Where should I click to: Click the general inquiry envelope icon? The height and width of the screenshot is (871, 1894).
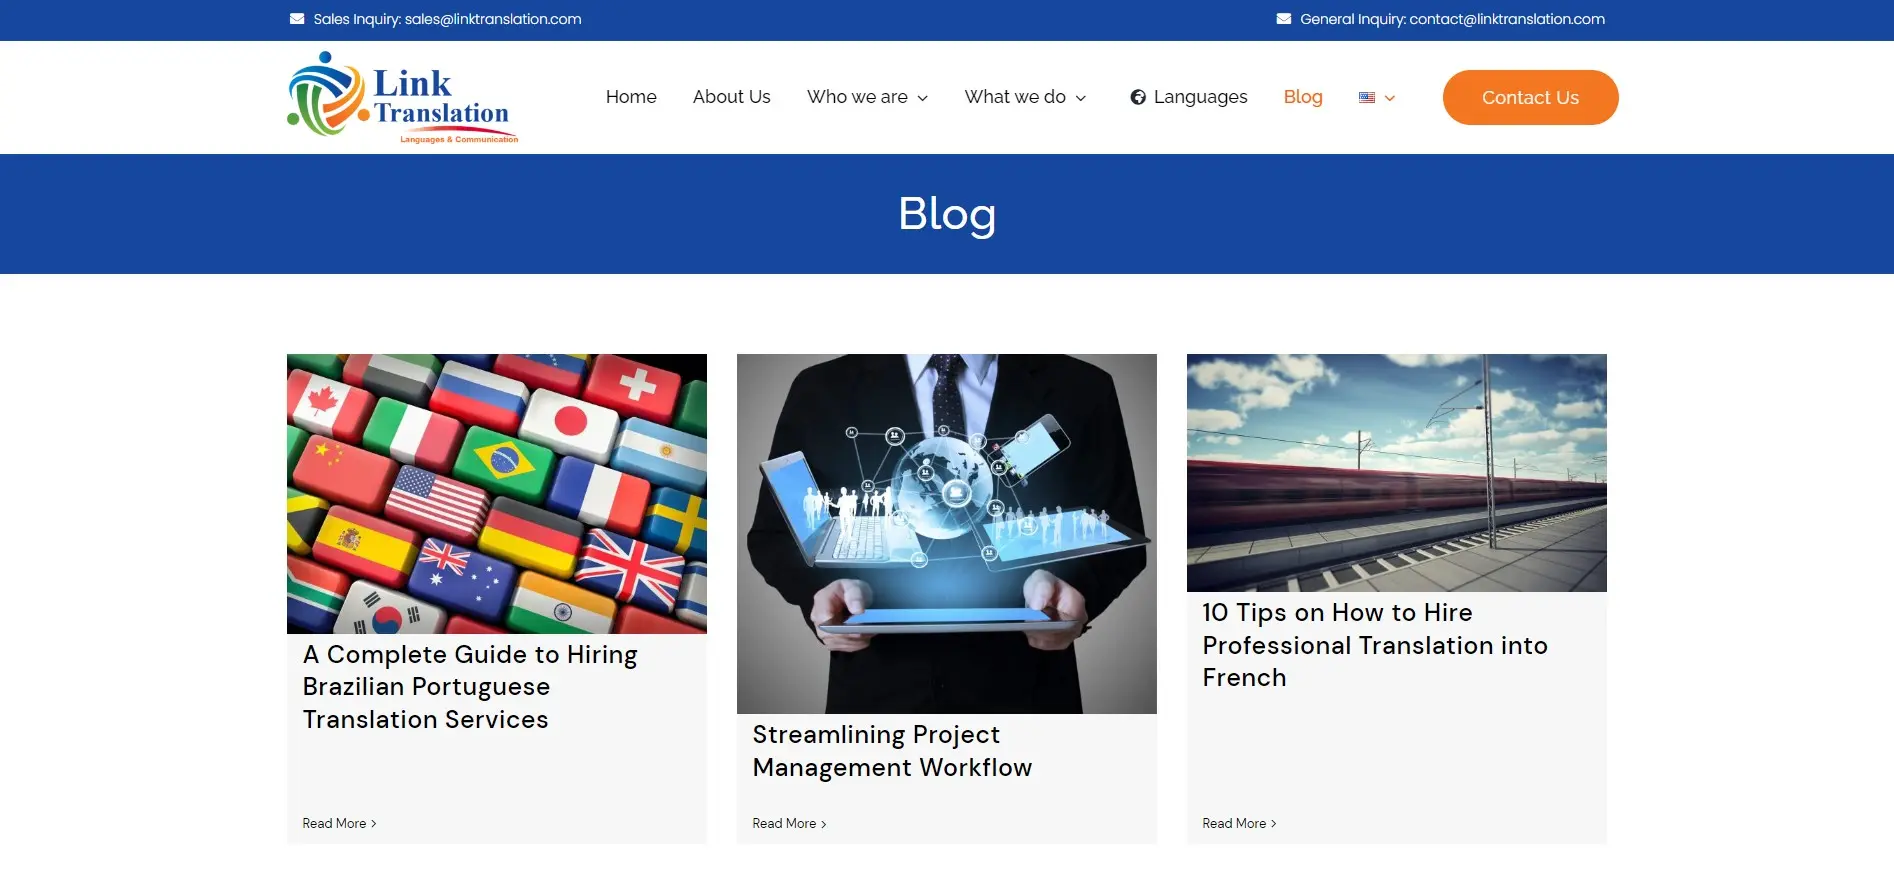1283,19
